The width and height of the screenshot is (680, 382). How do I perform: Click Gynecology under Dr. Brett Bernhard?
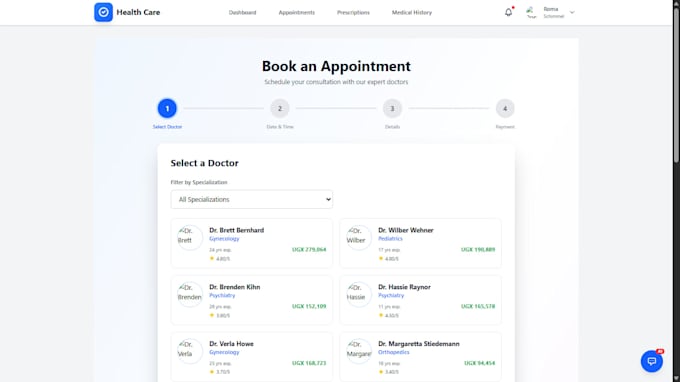tap(224, 239)
